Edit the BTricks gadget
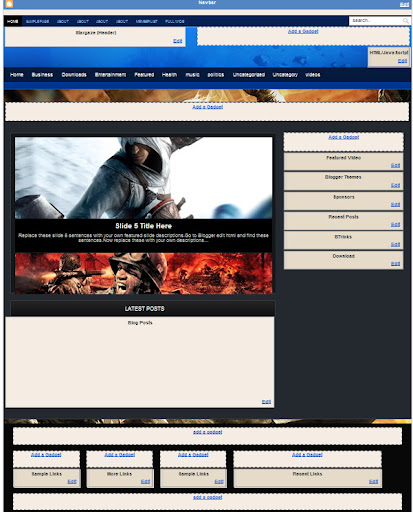 pyautogui.click(x=395, y=244)
